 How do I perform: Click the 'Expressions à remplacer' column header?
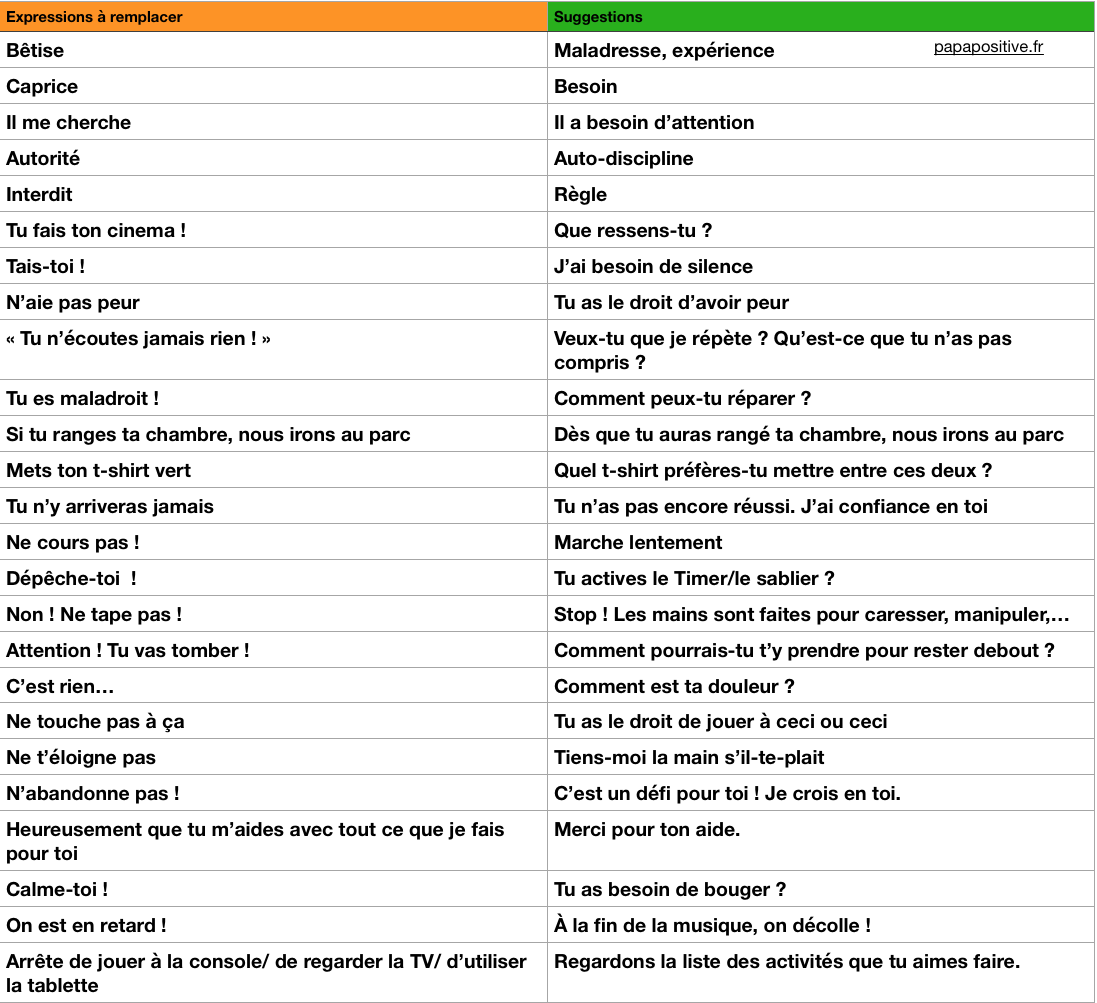pos(94,17)
